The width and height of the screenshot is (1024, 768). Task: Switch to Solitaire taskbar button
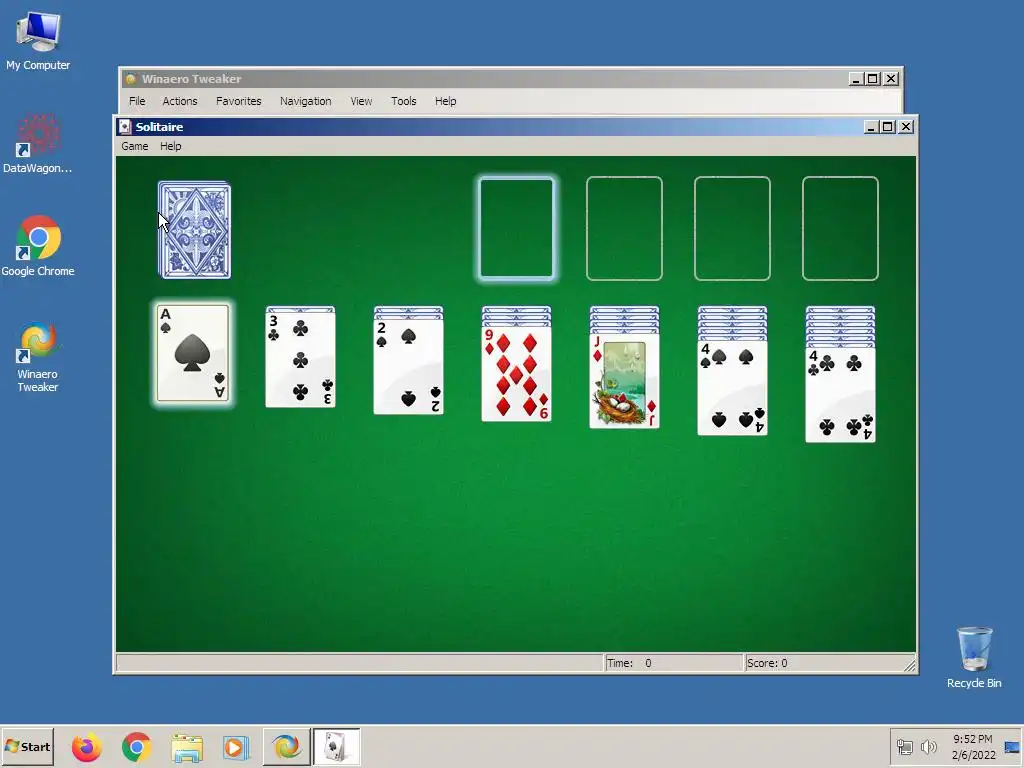(x=336, y=746)
